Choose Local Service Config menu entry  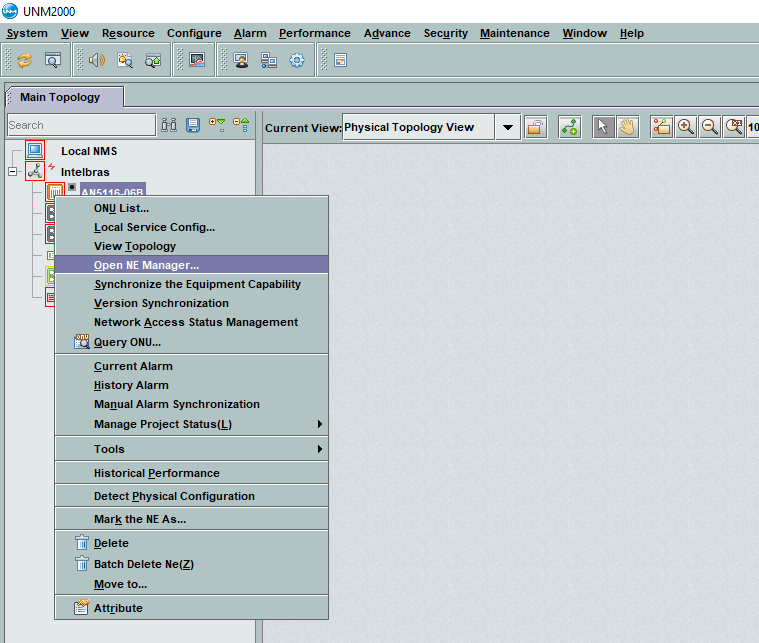click(192, 227)
